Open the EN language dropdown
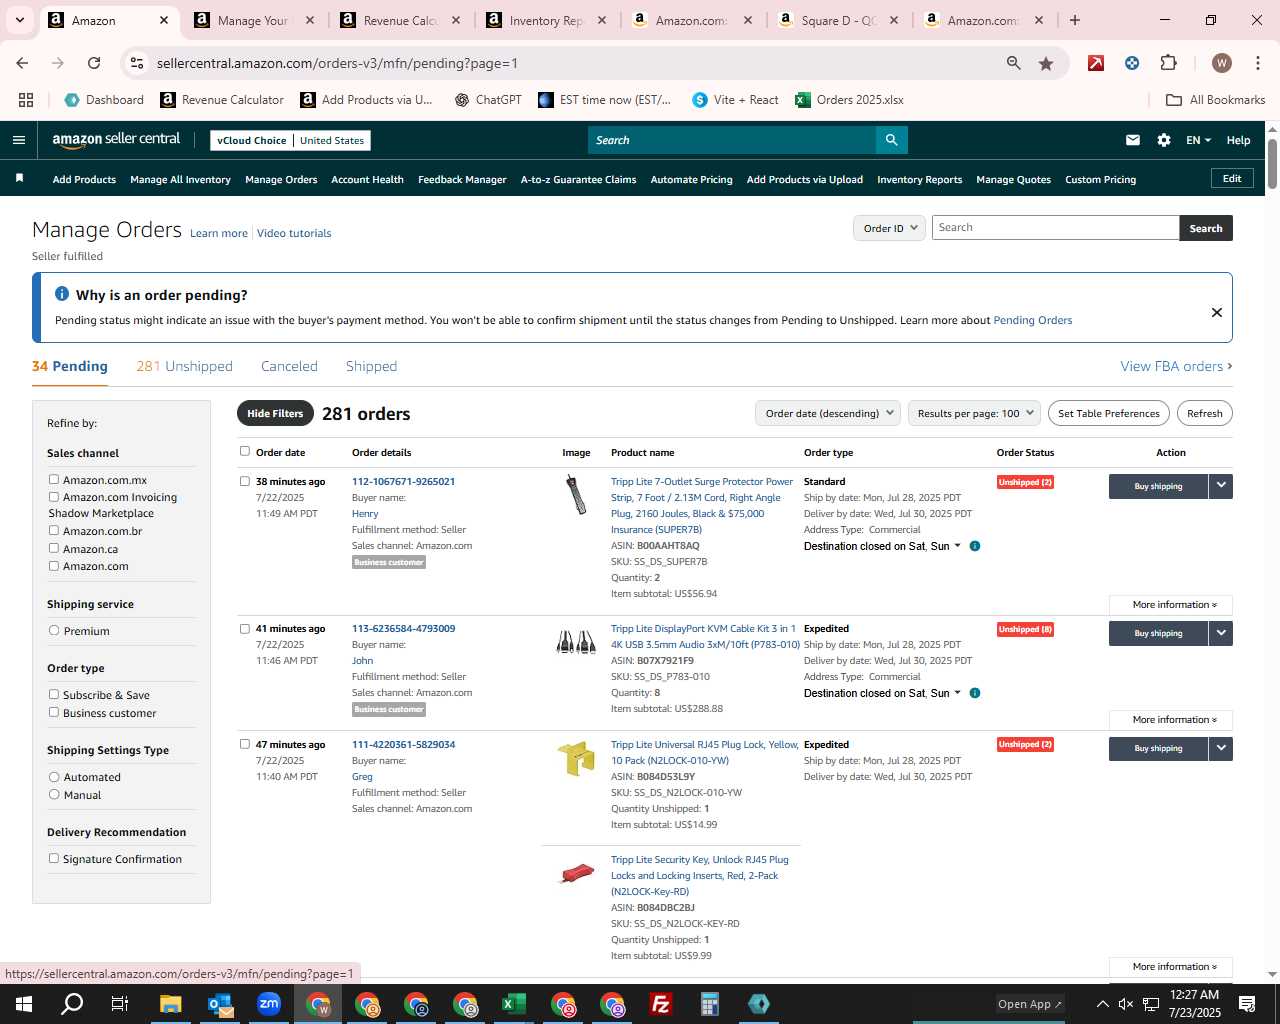 pos(1198,140)
